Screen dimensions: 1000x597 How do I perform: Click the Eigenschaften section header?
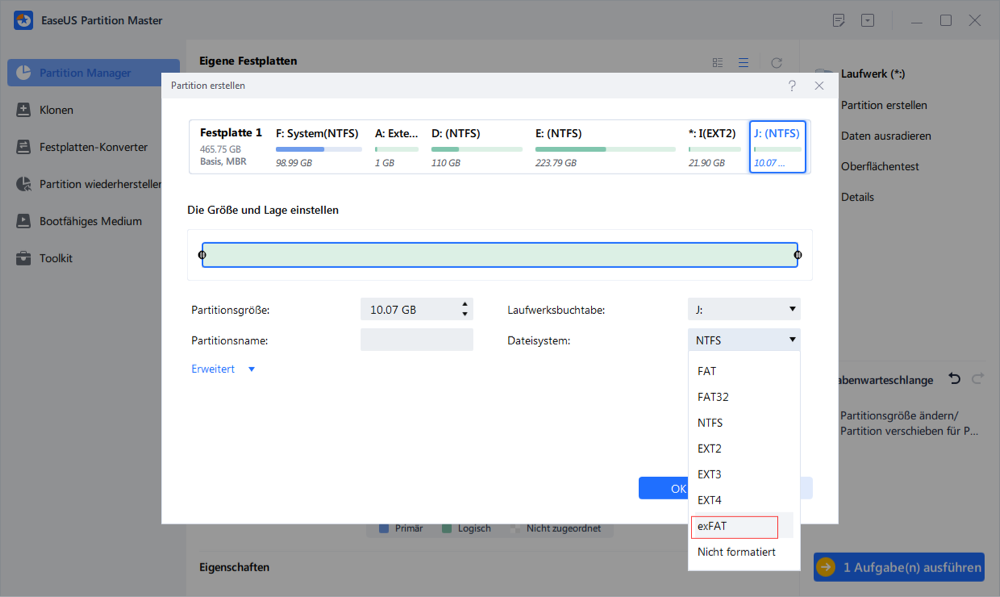point(234,567)
